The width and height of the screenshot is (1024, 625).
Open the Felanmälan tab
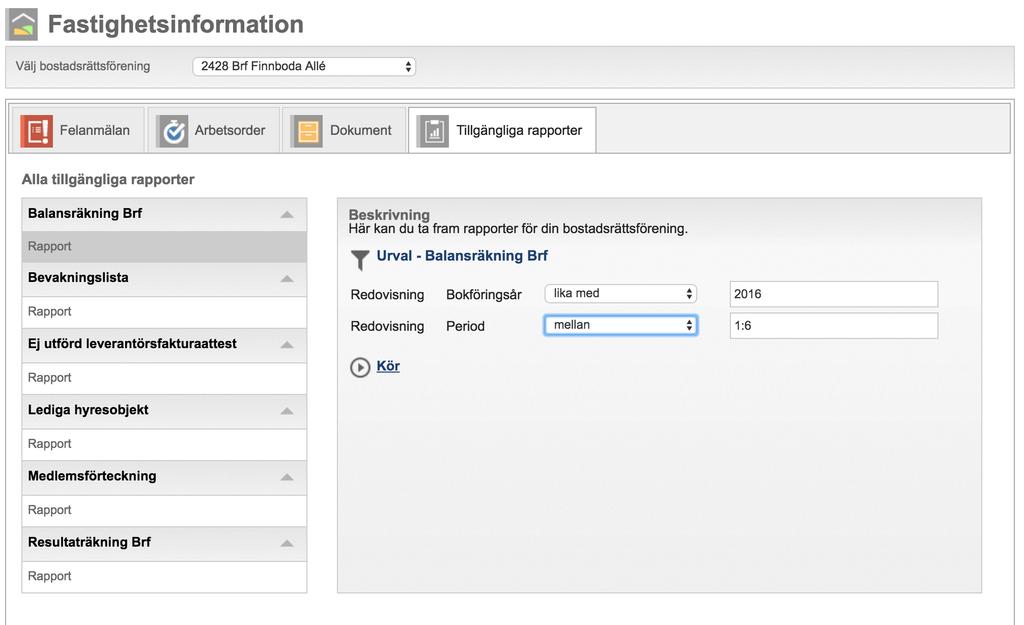pos(77,131)
